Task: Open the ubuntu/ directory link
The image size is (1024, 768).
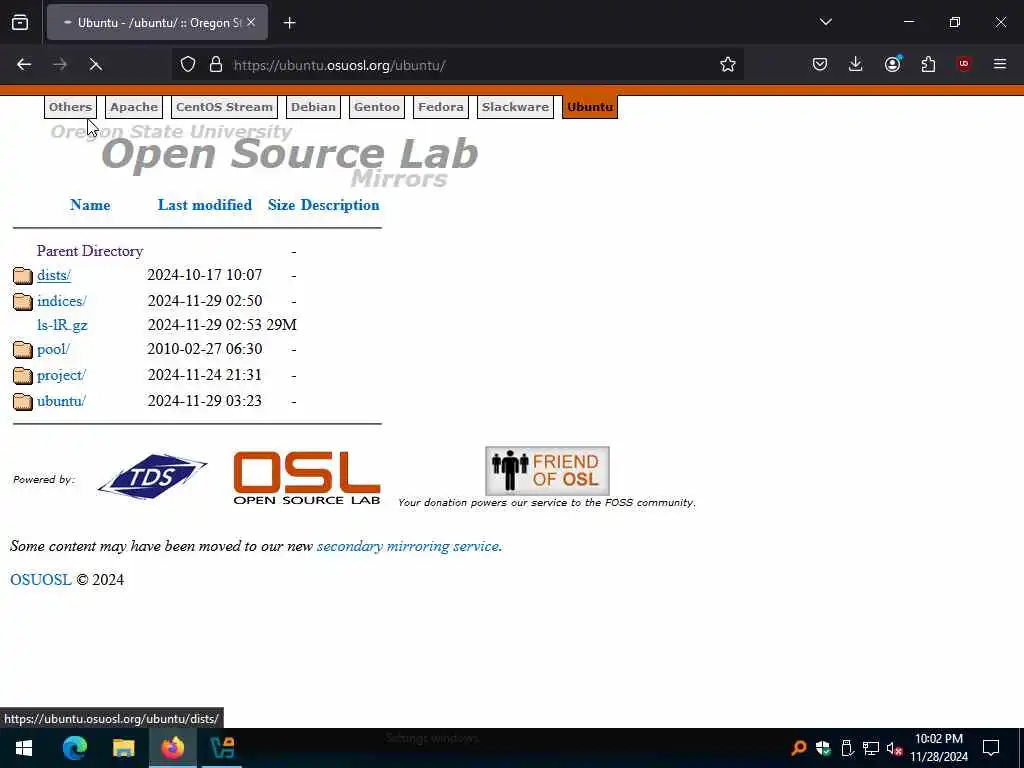Action: (61, 401)
